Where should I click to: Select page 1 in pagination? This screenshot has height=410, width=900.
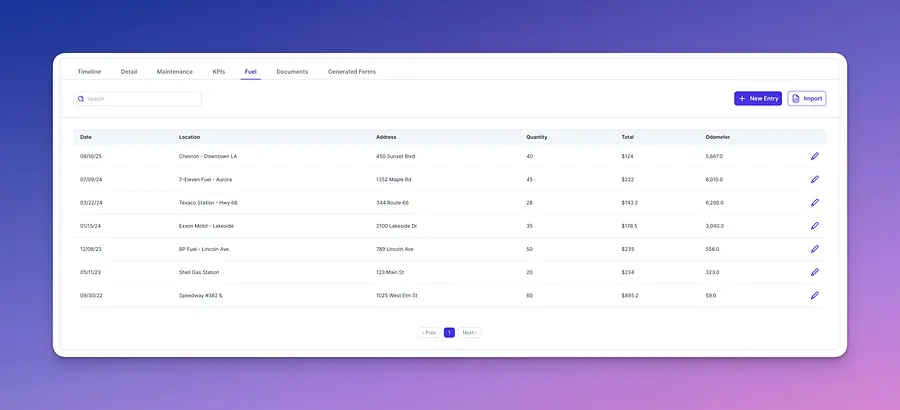pos(449,332)
